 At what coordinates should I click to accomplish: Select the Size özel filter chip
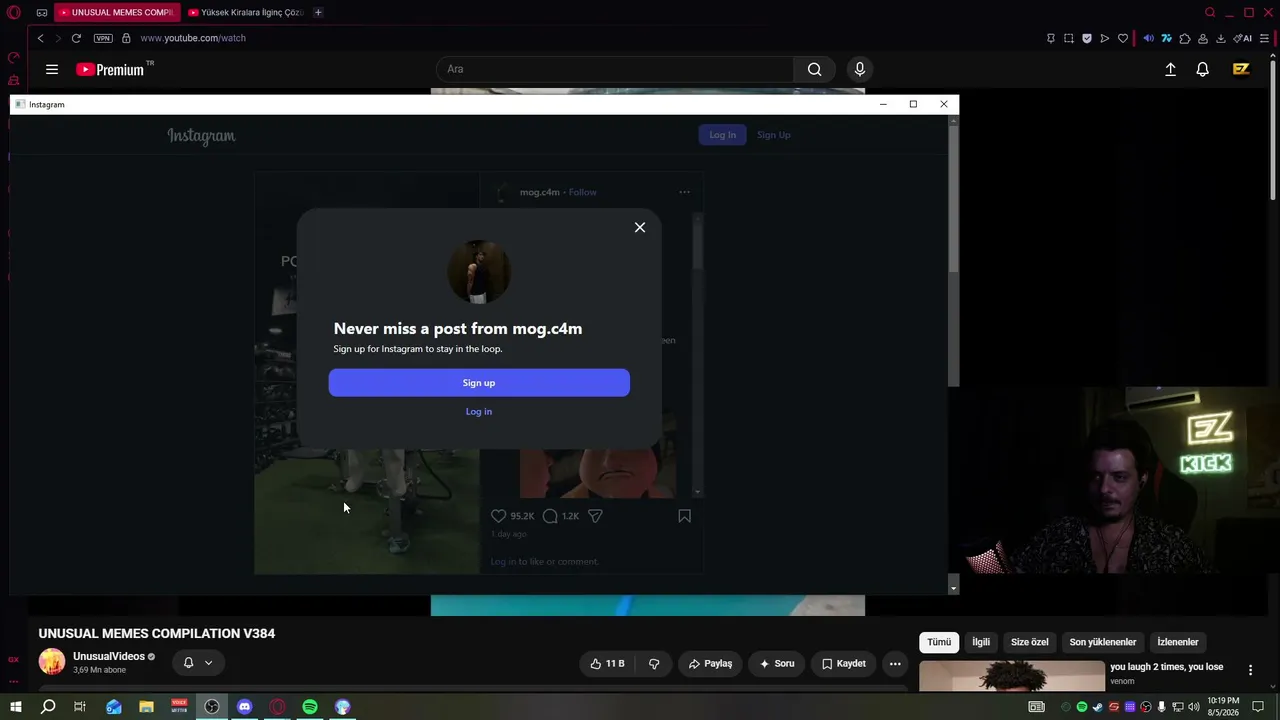pyautogui.click(x=1030, y=642)
